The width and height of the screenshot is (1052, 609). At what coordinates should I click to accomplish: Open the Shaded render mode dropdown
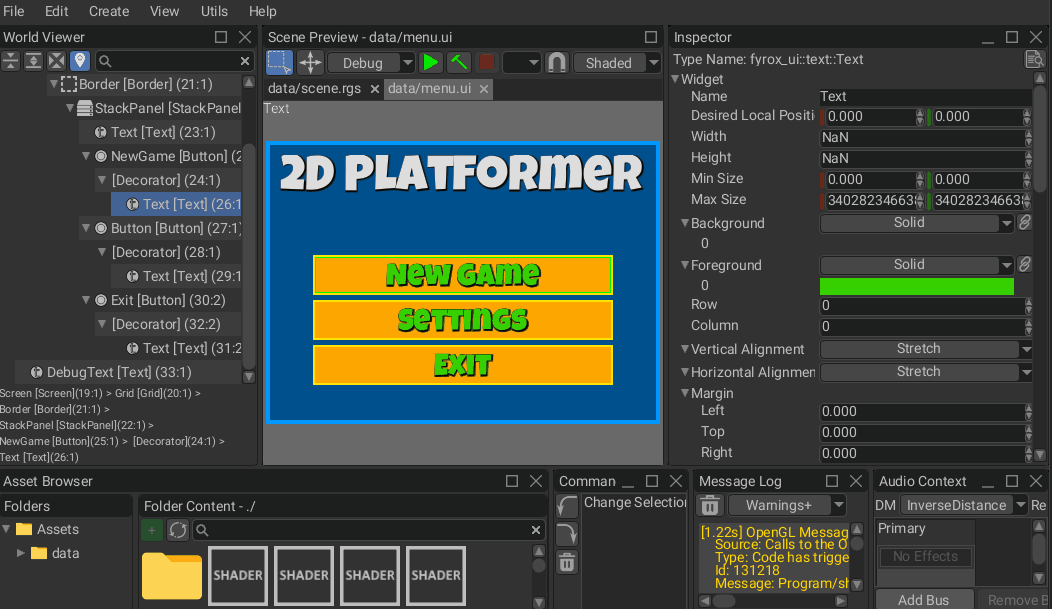tap(617, 62)
